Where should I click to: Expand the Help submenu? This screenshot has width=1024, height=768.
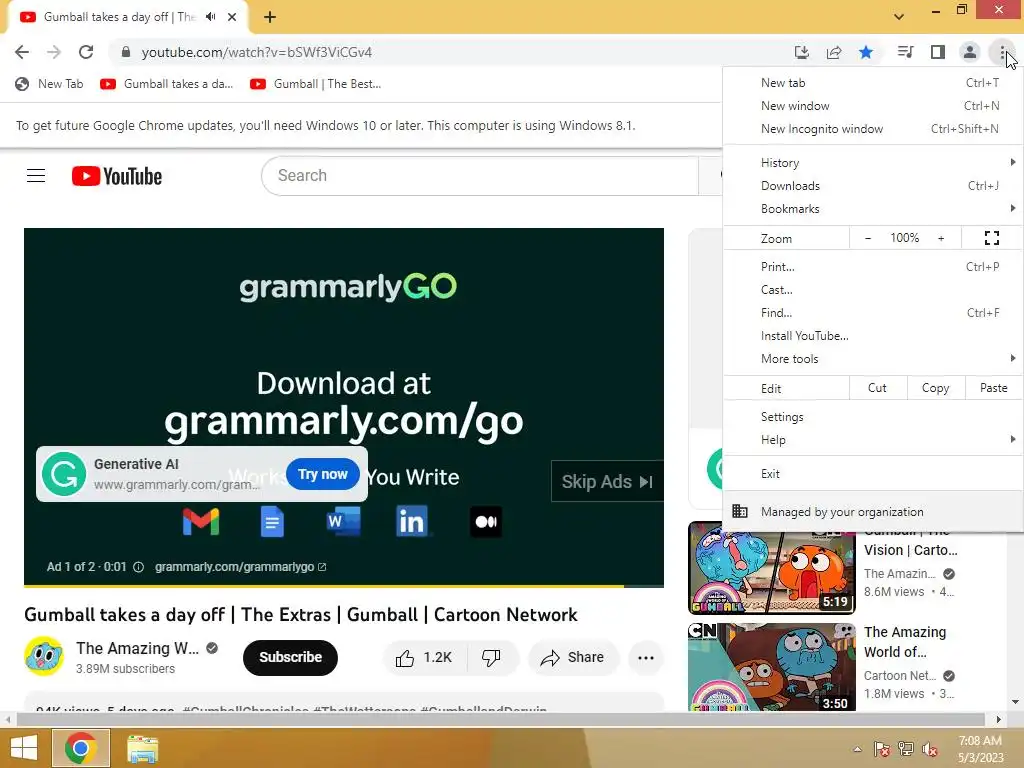click(874, 440)
